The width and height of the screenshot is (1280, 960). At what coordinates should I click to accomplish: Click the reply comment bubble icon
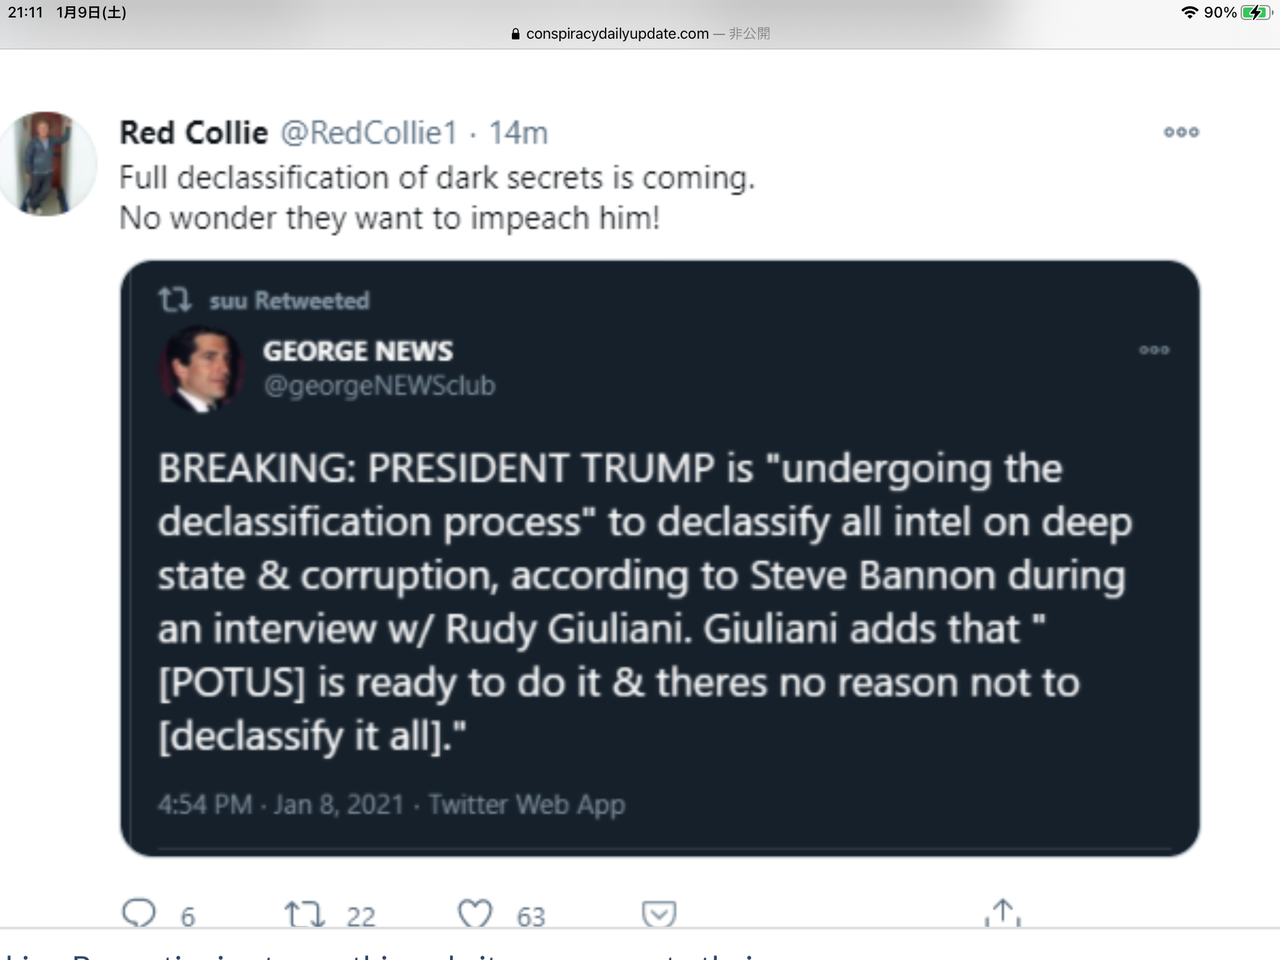(140, 913)
